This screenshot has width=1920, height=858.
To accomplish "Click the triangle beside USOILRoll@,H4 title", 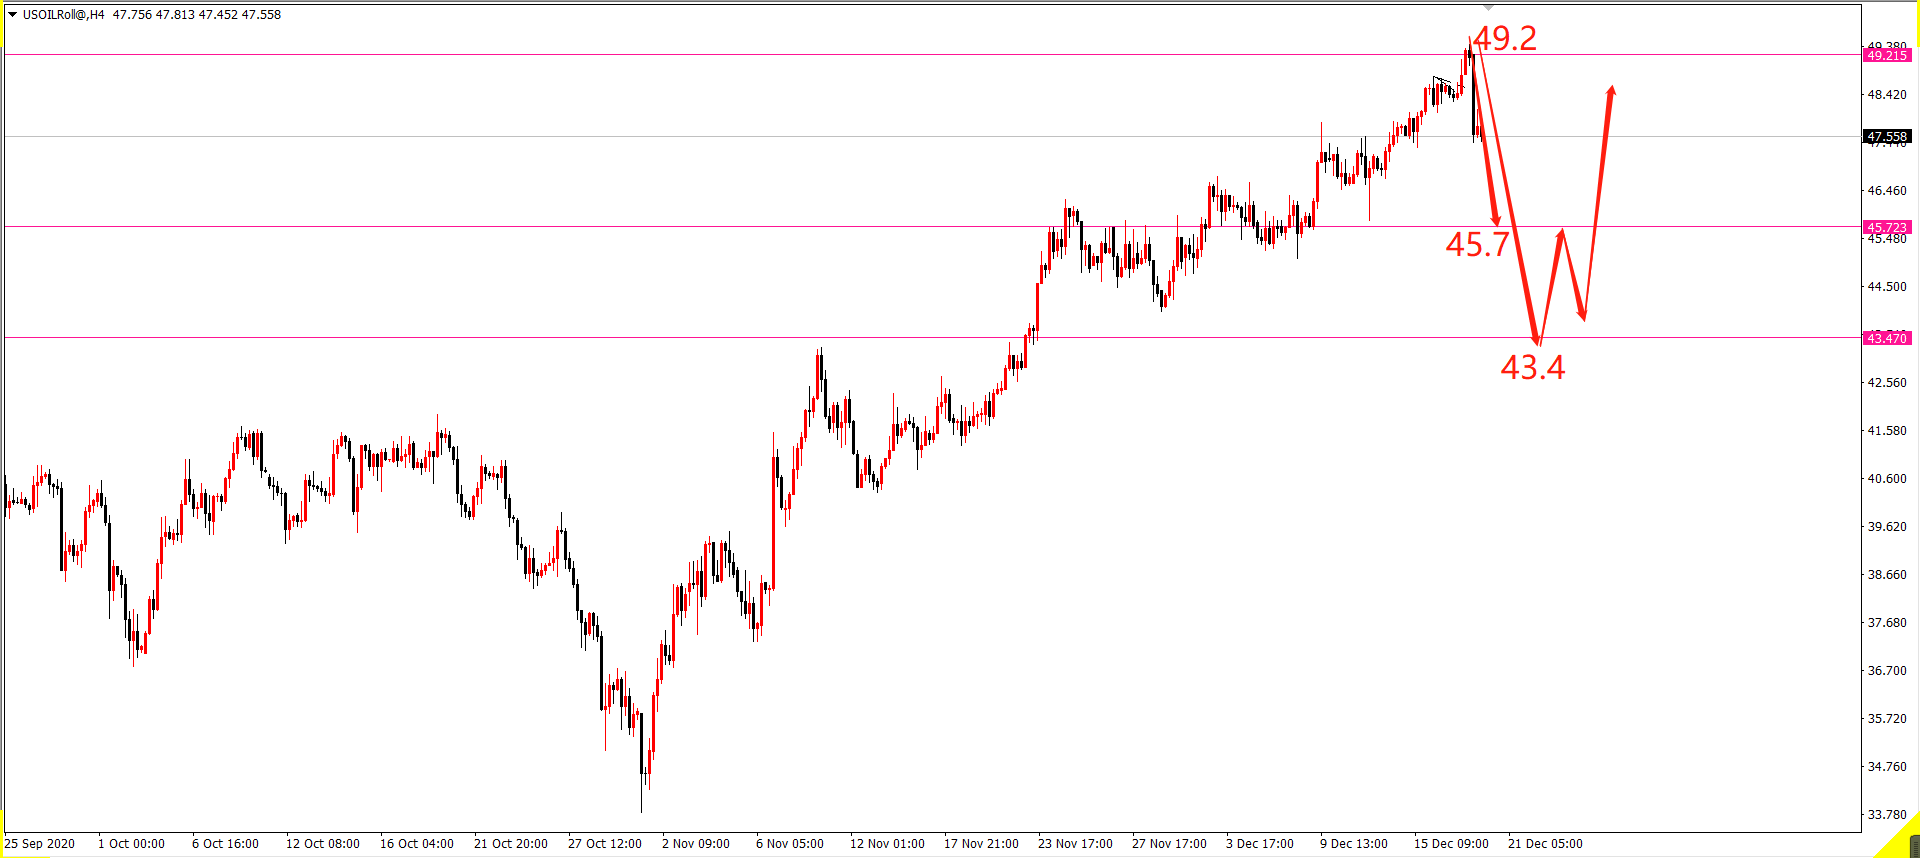I will point(13,15).
